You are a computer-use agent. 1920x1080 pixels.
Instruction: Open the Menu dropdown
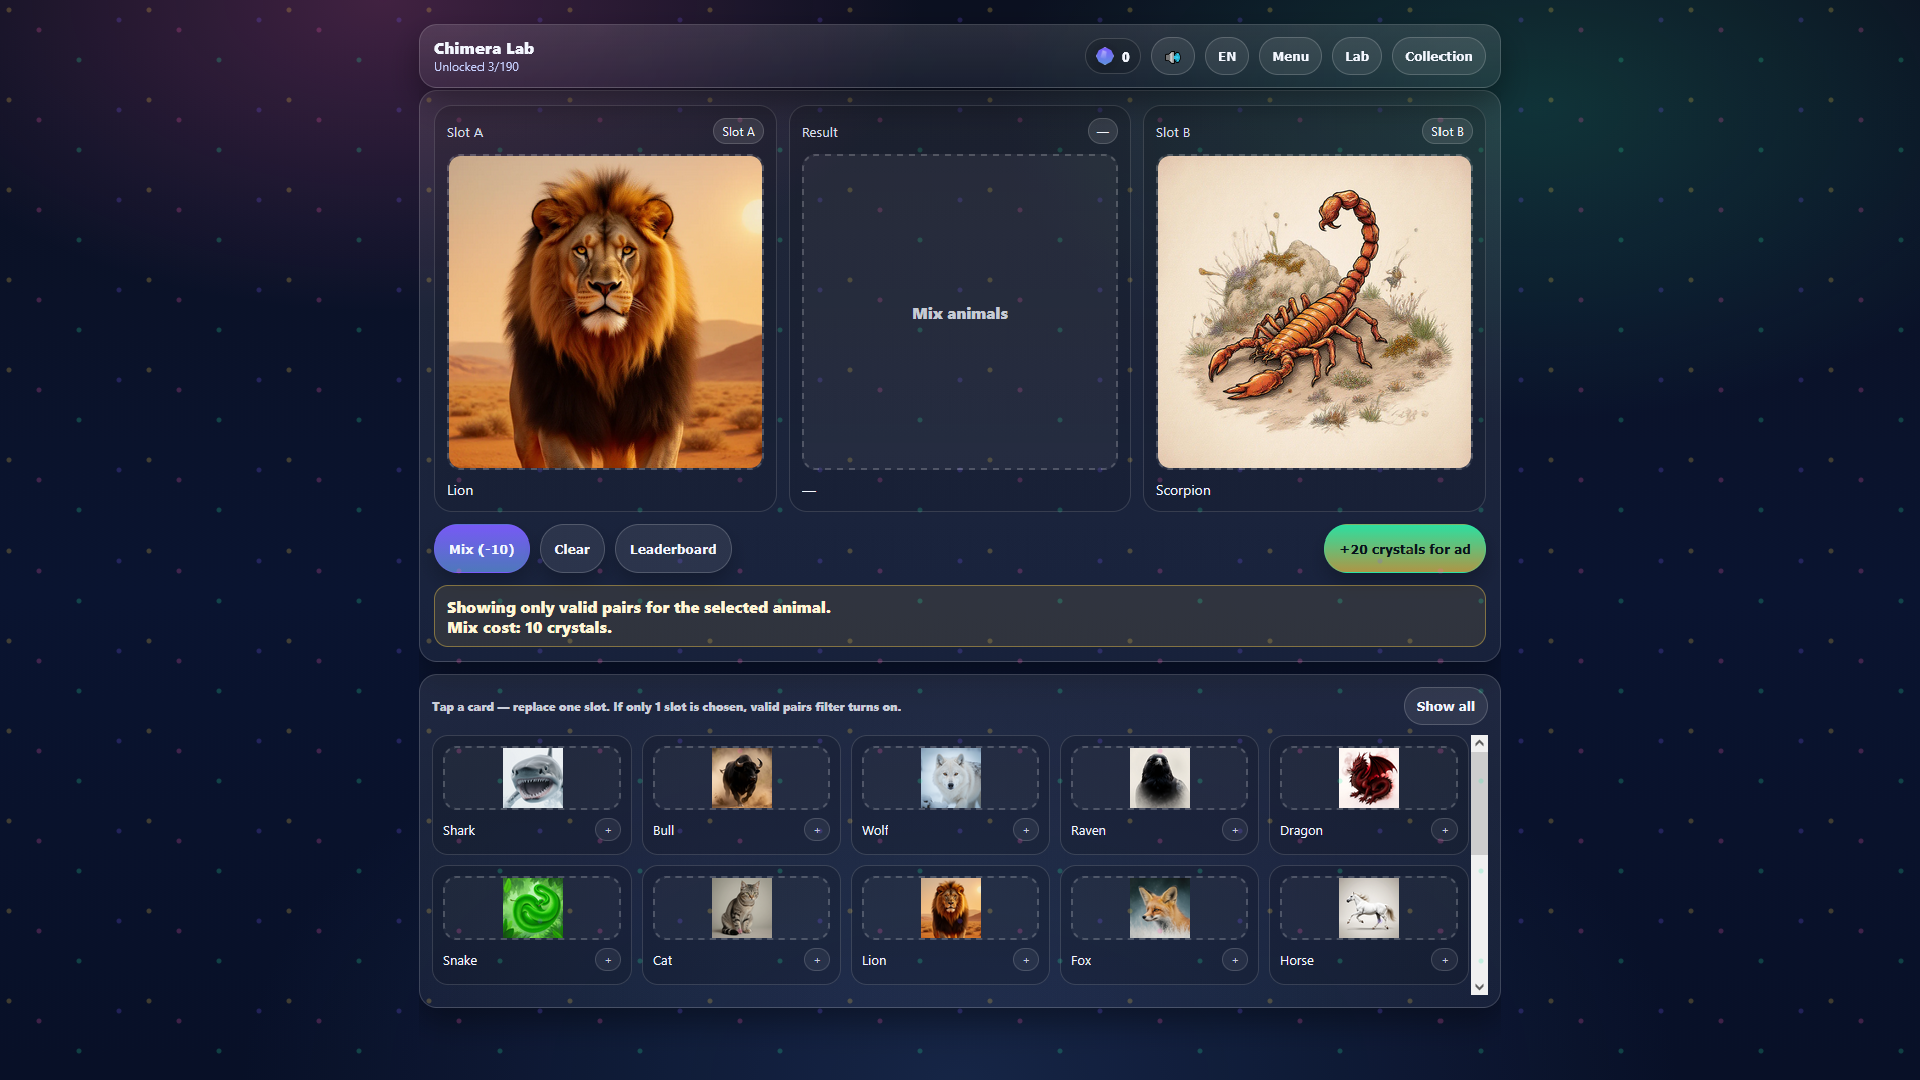point(1290,56)
